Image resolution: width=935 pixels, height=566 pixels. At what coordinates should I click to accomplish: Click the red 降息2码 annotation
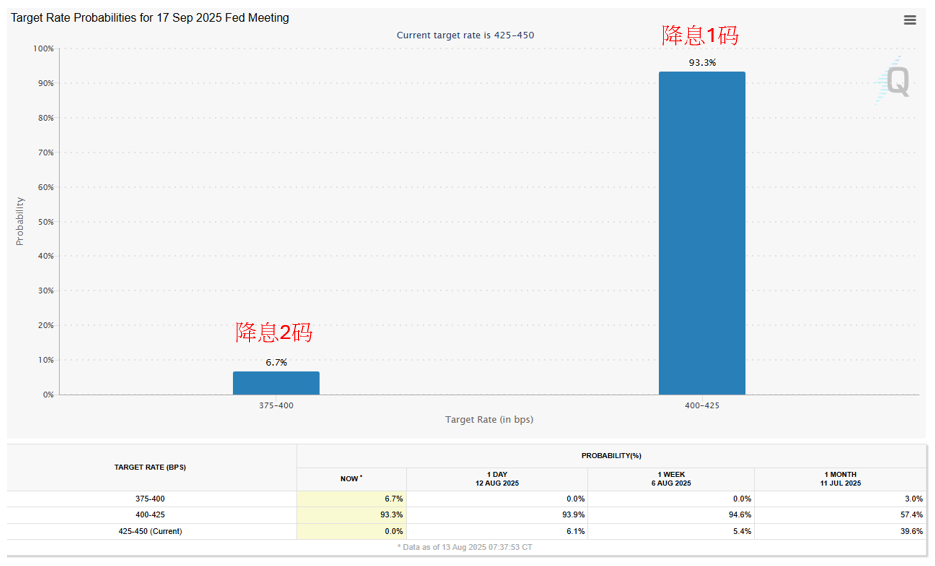[x=274, y=333]
